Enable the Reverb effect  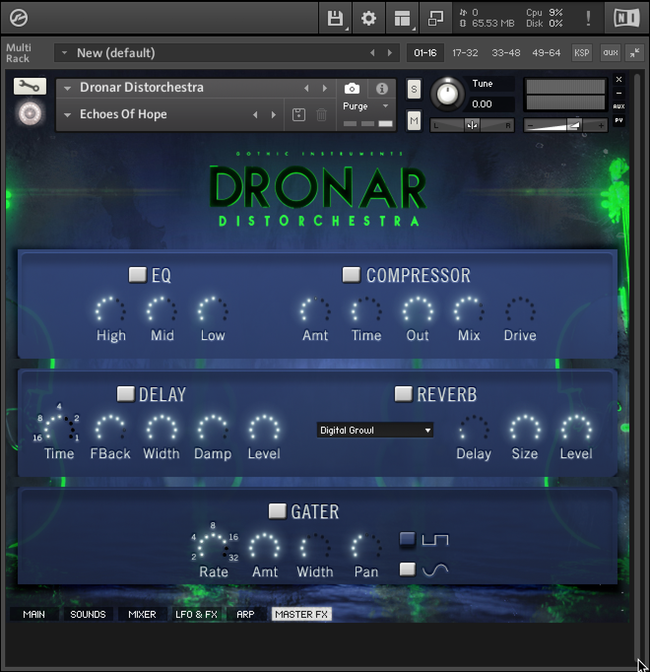click(x=404, y=393)
